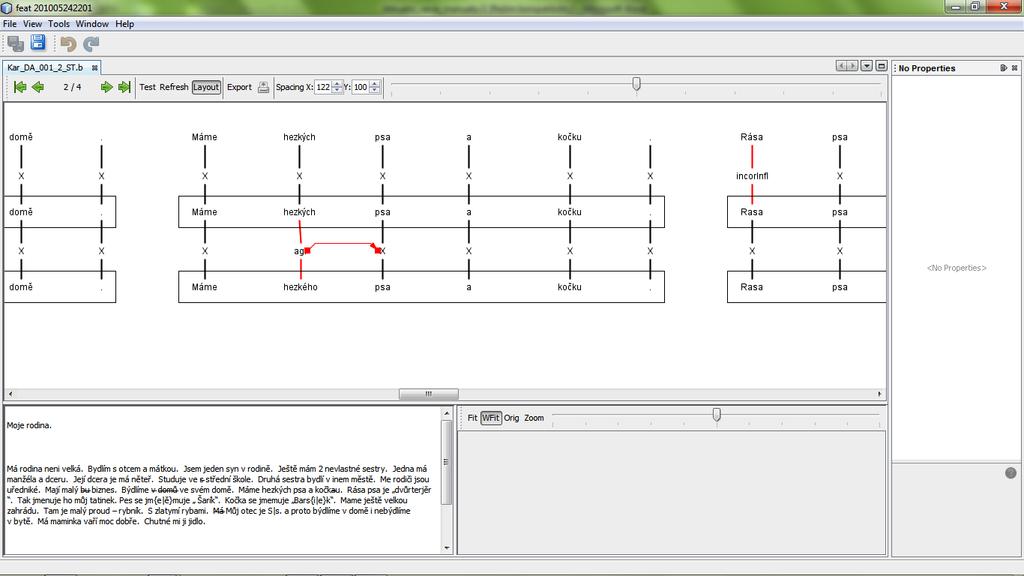Close the Kar_DA_001_2_ST.b tab

point(95,67)
